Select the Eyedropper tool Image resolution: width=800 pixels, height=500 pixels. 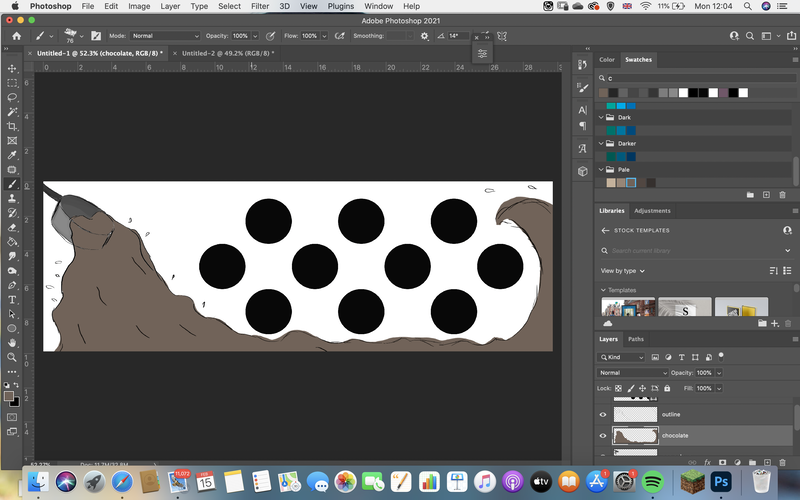point(12,155)
